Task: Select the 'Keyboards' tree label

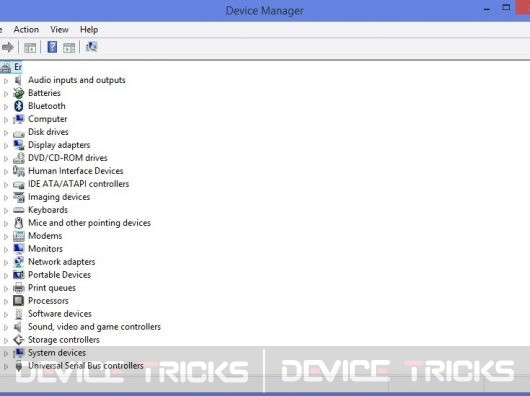Action: pos(48,210)
